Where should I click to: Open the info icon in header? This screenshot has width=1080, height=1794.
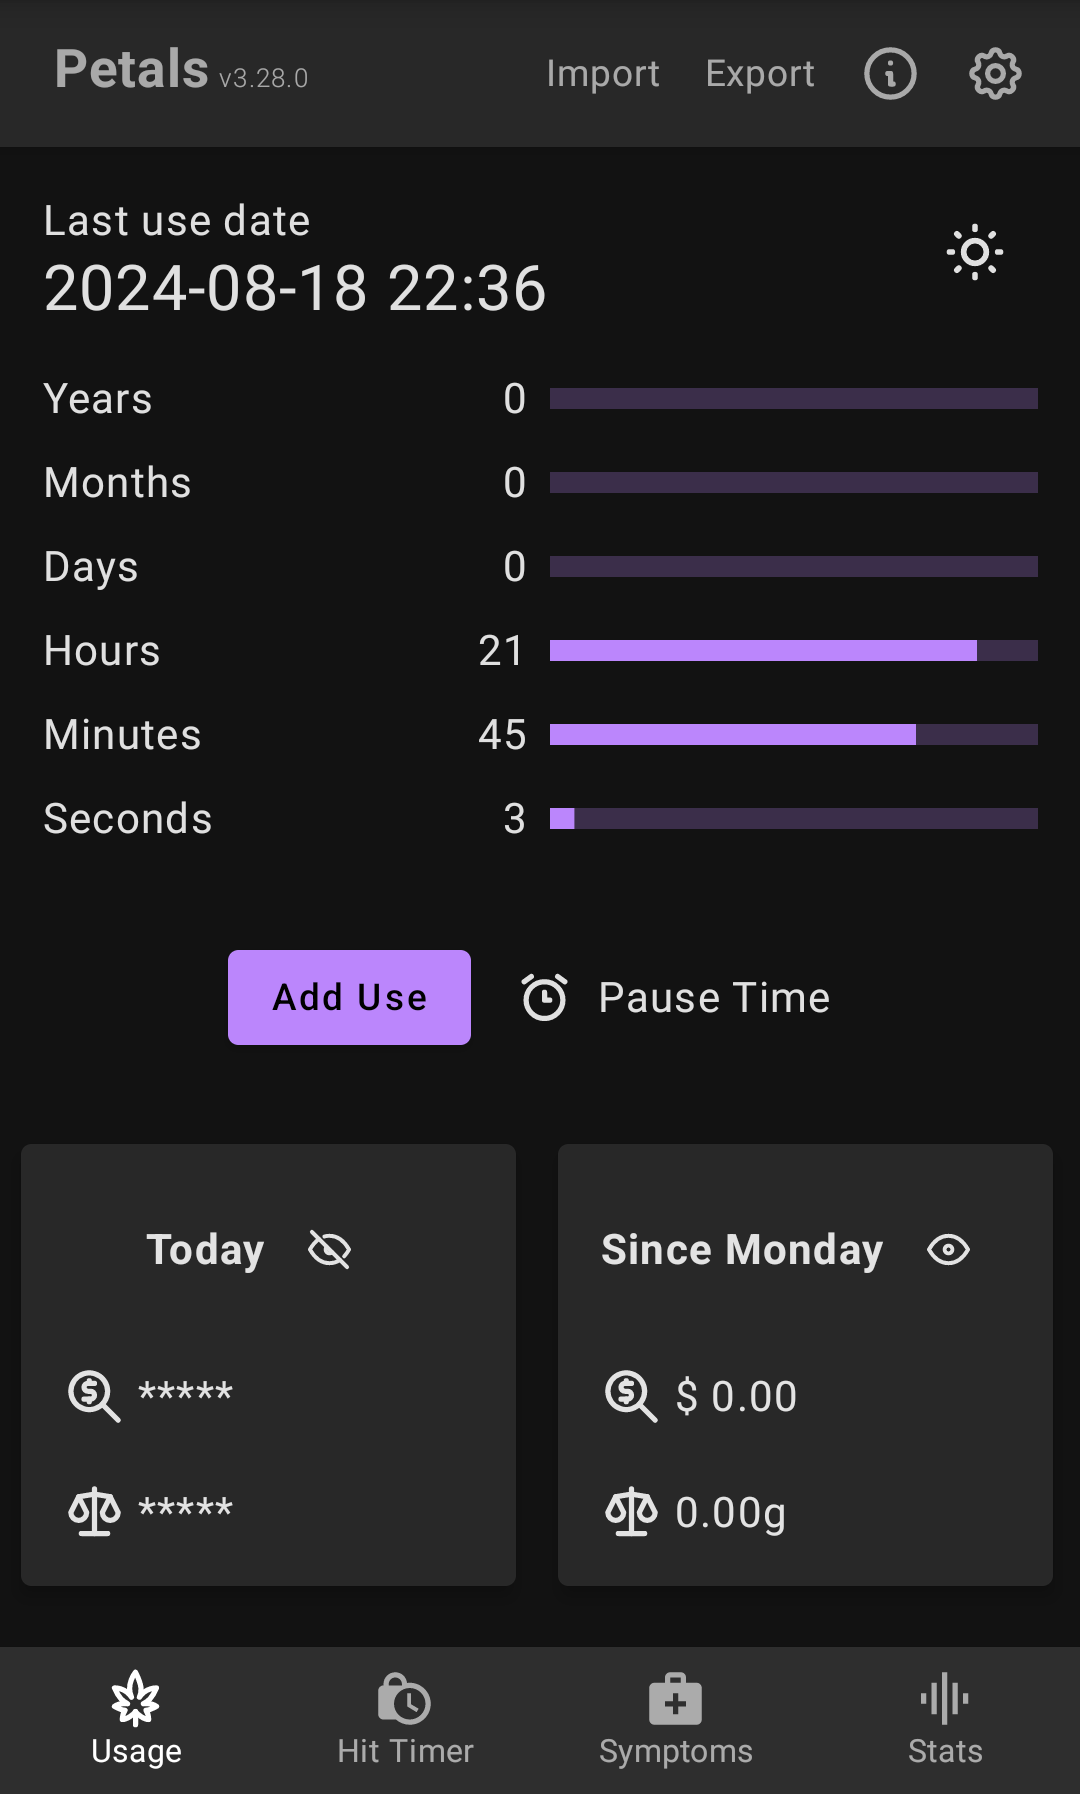890,73
